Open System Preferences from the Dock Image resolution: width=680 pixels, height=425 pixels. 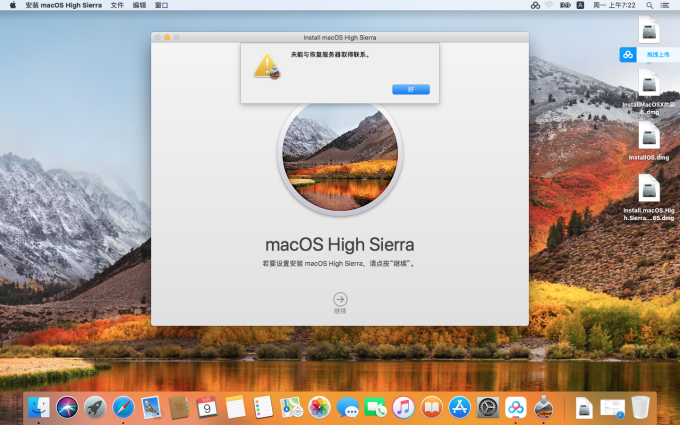point(488,408)
